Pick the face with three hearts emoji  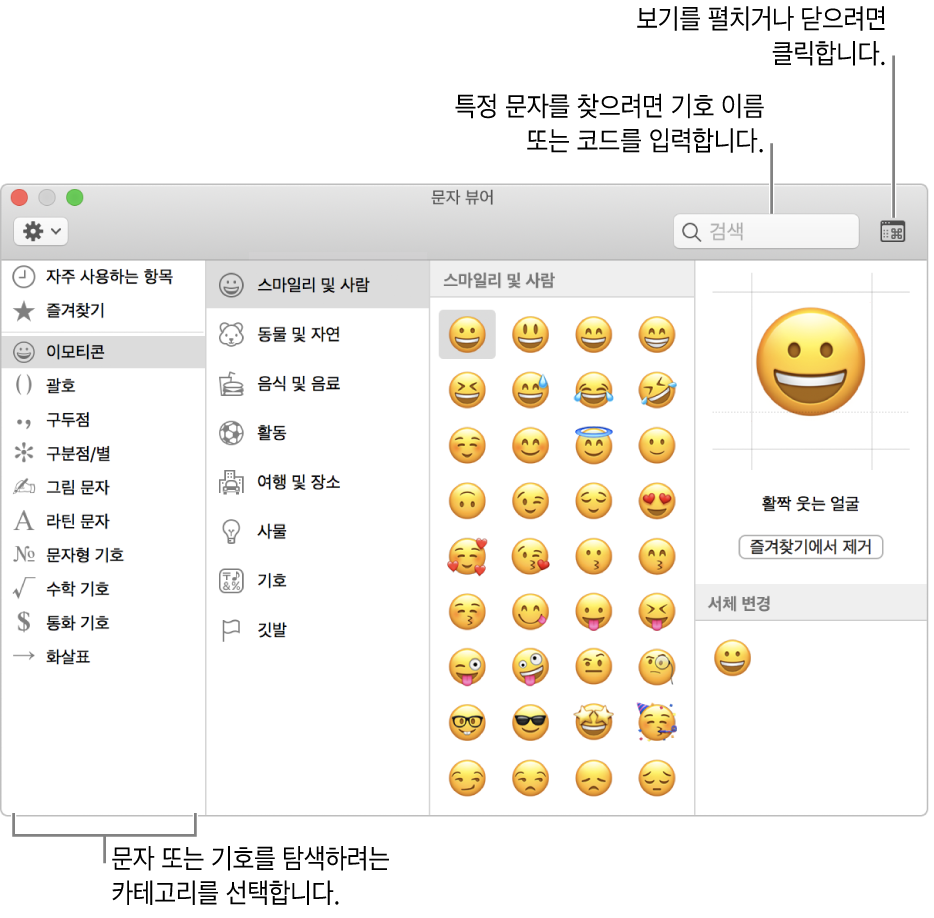(468, 556)
